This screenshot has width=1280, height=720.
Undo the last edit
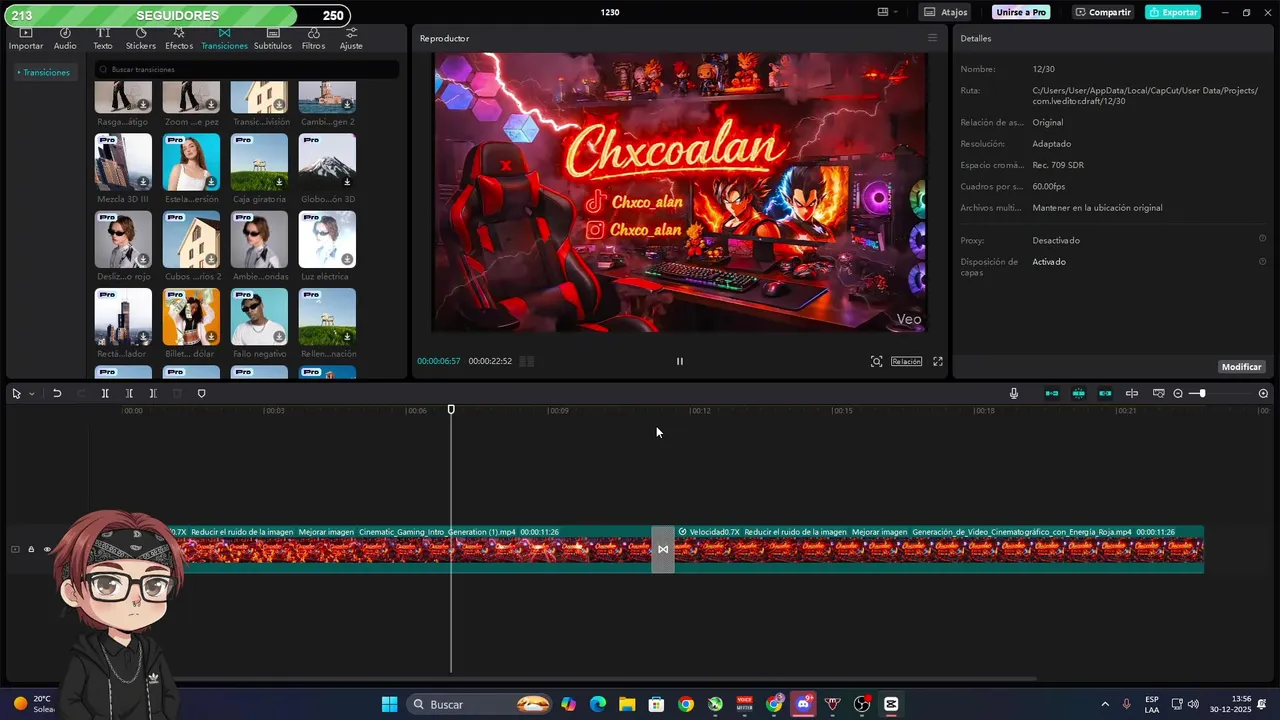(x=57, y=393)
